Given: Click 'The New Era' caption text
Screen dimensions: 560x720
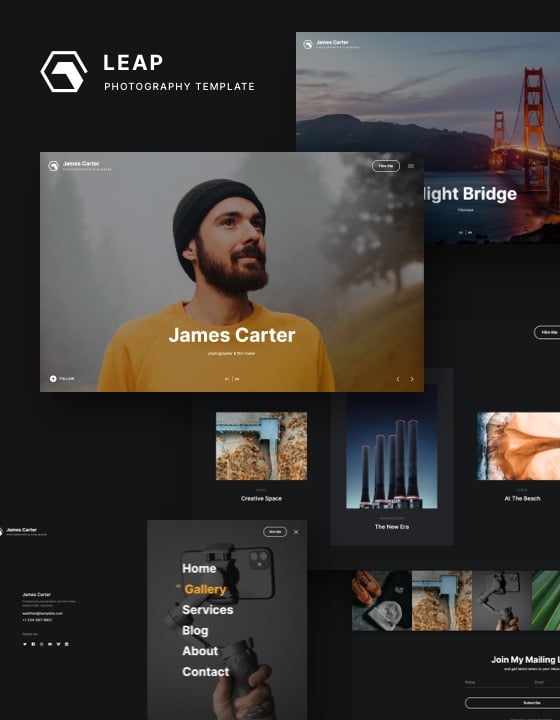Looking at the screenshot, I should tap(392, 527).
